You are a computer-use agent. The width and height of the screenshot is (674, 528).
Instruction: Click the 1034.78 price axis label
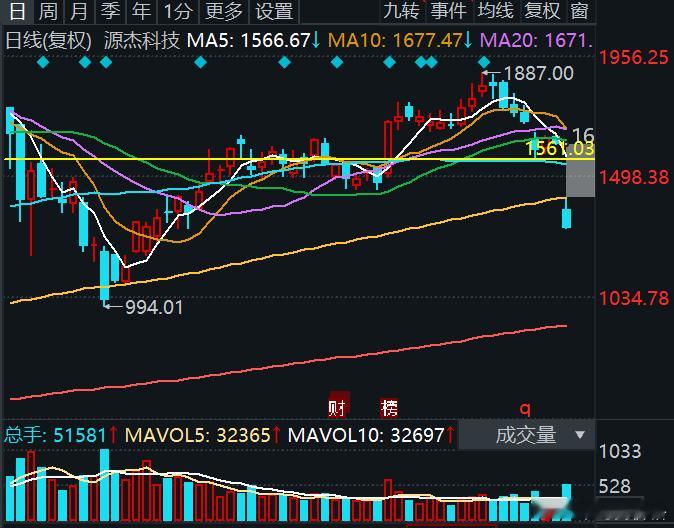click(634, 298)
